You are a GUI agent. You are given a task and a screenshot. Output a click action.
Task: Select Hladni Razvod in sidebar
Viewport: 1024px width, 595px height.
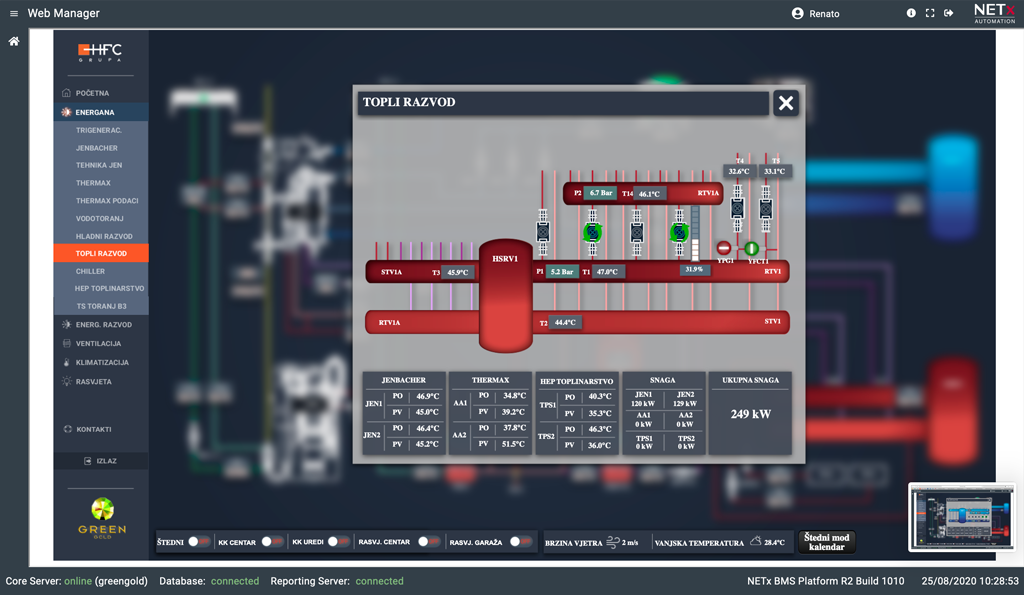tap(104, 236)
